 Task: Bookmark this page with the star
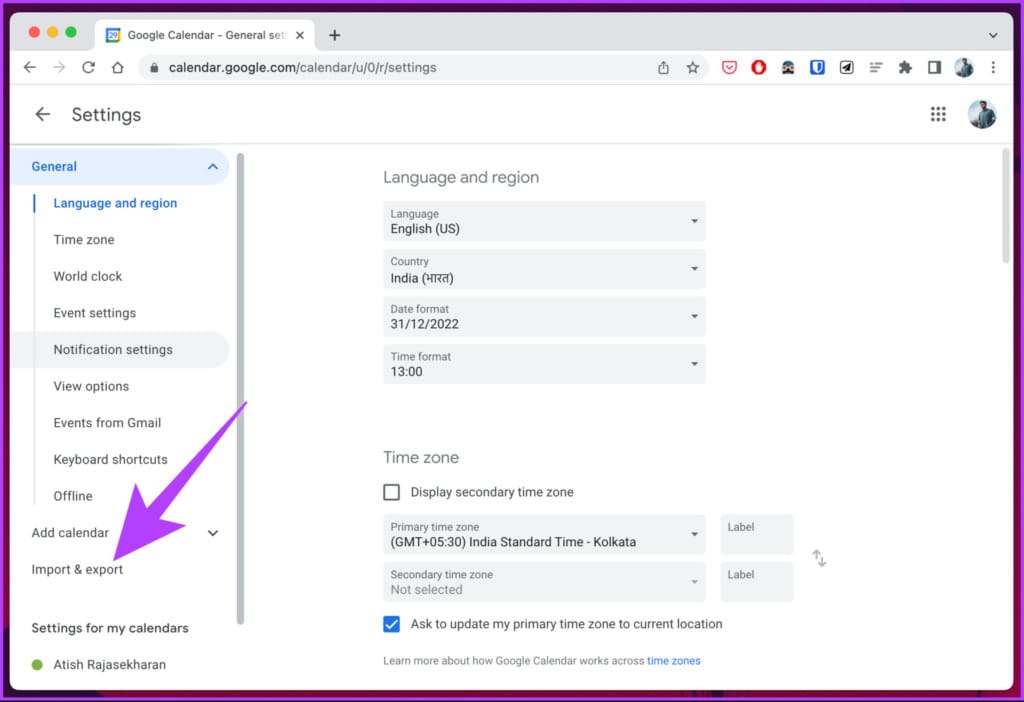point(693,67)
